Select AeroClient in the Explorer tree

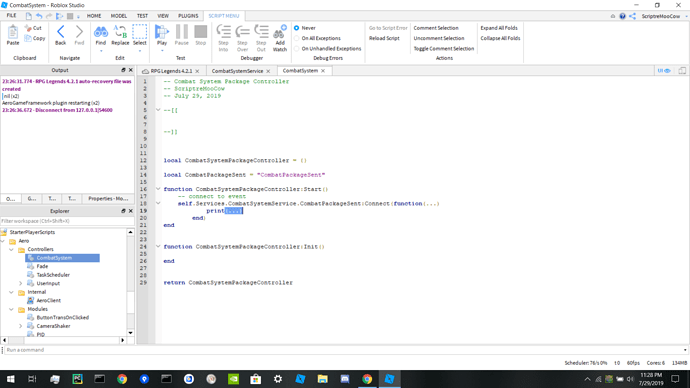(x=48, y=300)
